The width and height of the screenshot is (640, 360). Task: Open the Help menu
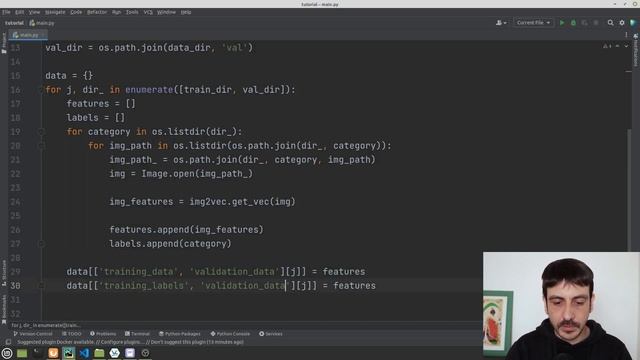[186, 12]
